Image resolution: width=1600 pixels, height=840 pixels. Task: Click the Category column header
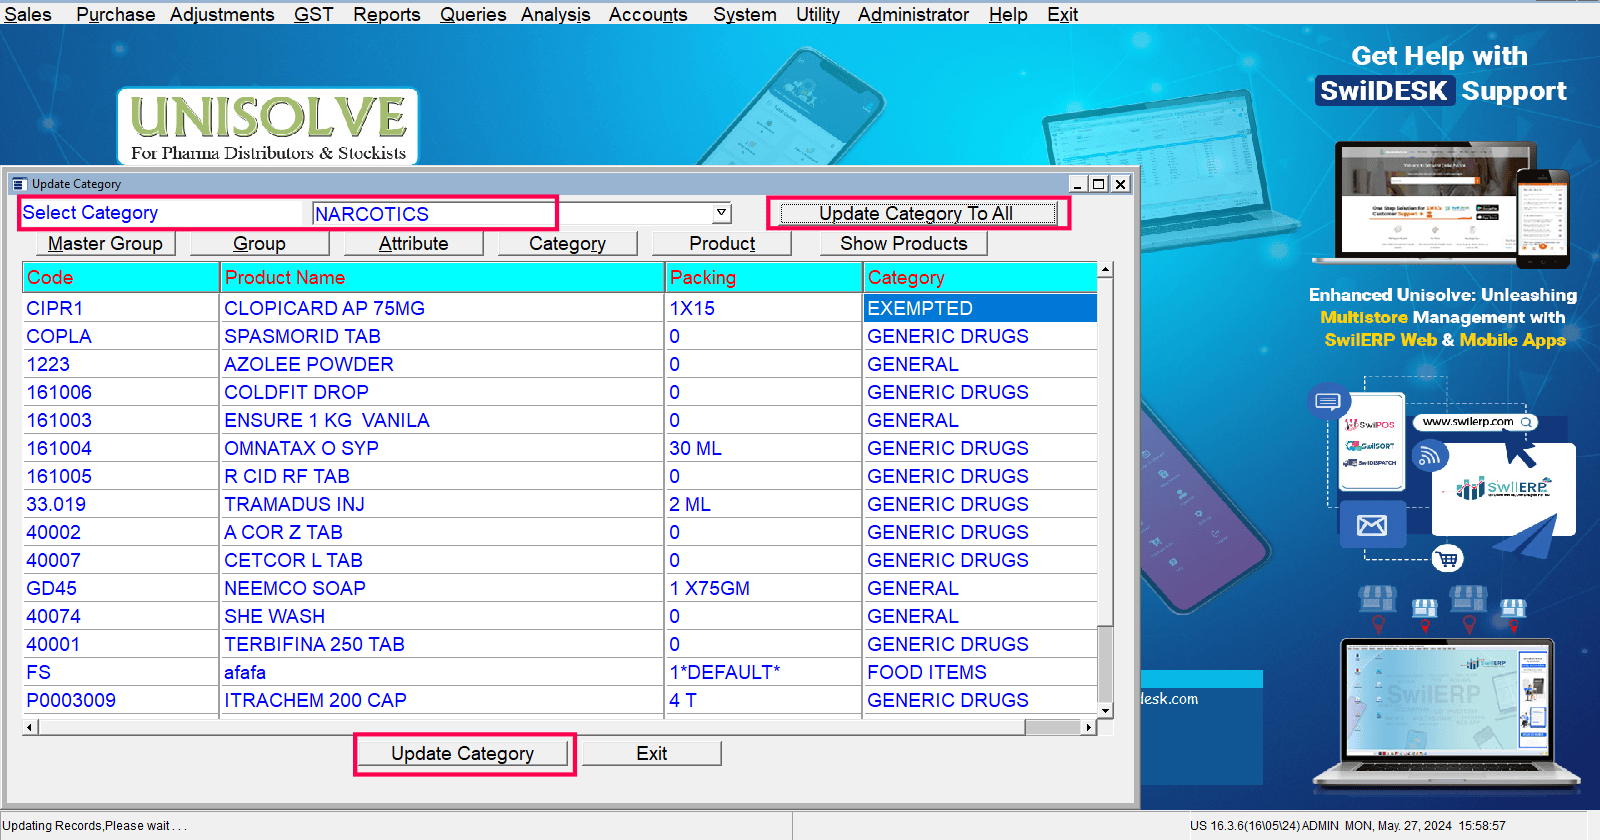point(980,277)
